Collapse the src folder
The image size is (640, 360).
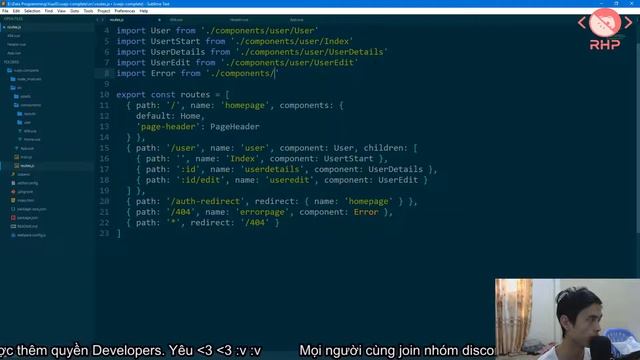13,87
